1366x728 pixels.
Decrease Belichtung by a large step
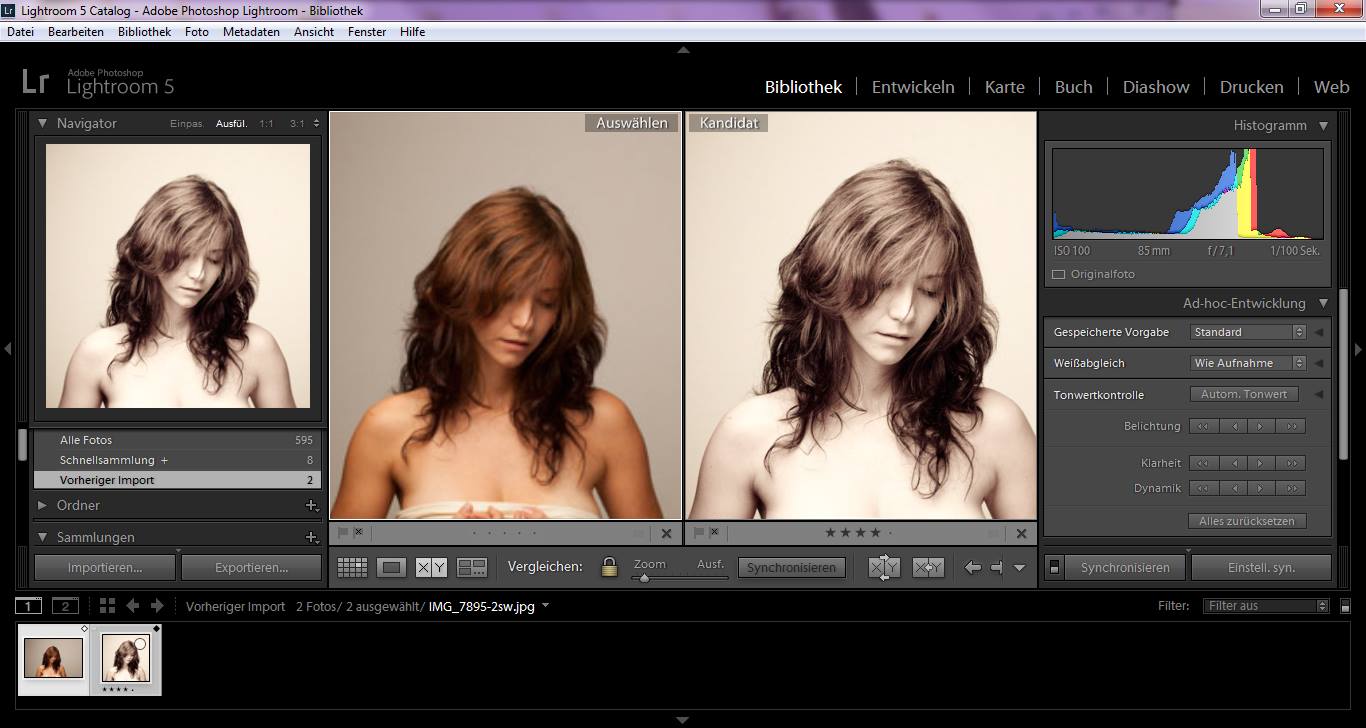click(1203, 426)
